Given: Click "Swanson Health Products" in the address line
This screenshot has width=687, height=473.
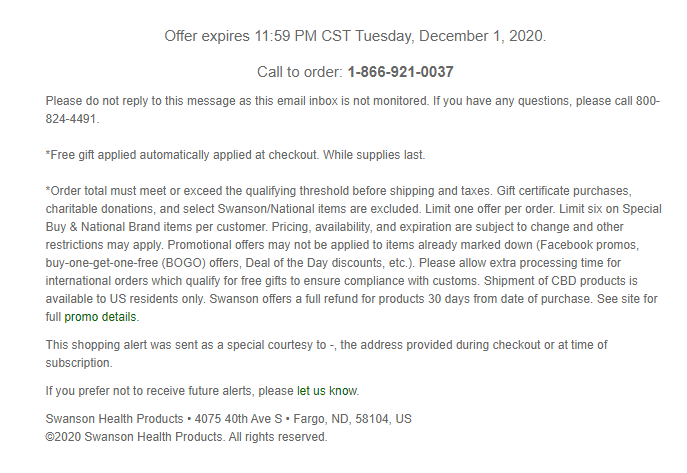Looking at the screenshot, I should [x=114, y=419].
